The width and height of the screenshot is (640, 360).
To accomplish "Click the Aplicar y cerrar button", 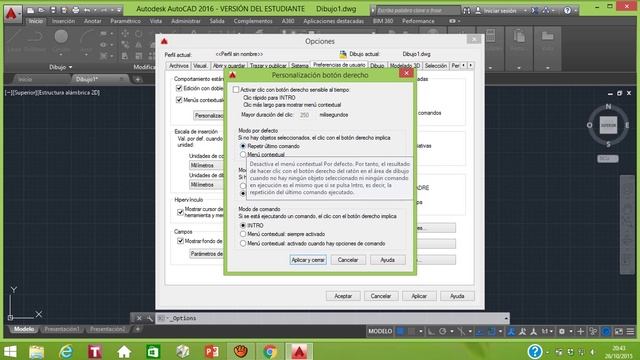I will click(x=308, y=260).
